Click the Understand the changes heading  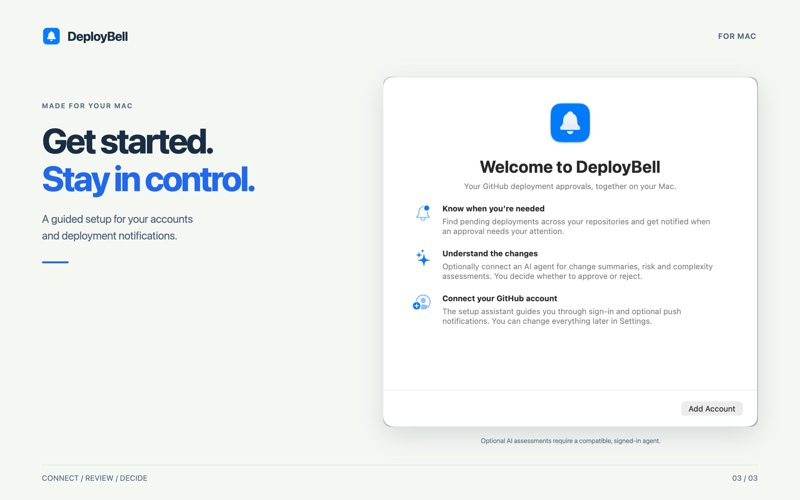click(490, 254)
